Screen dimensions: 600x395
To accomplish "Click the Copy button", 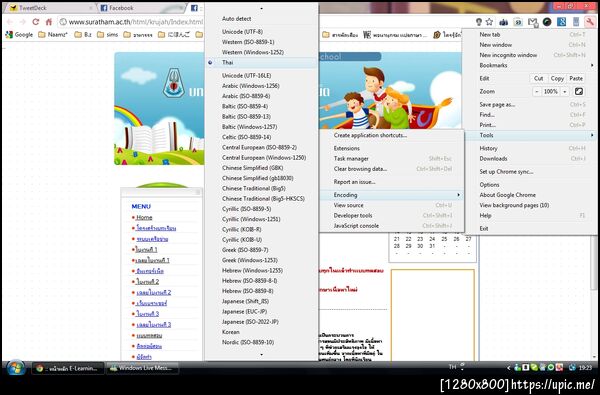I will tap(557, 78).
